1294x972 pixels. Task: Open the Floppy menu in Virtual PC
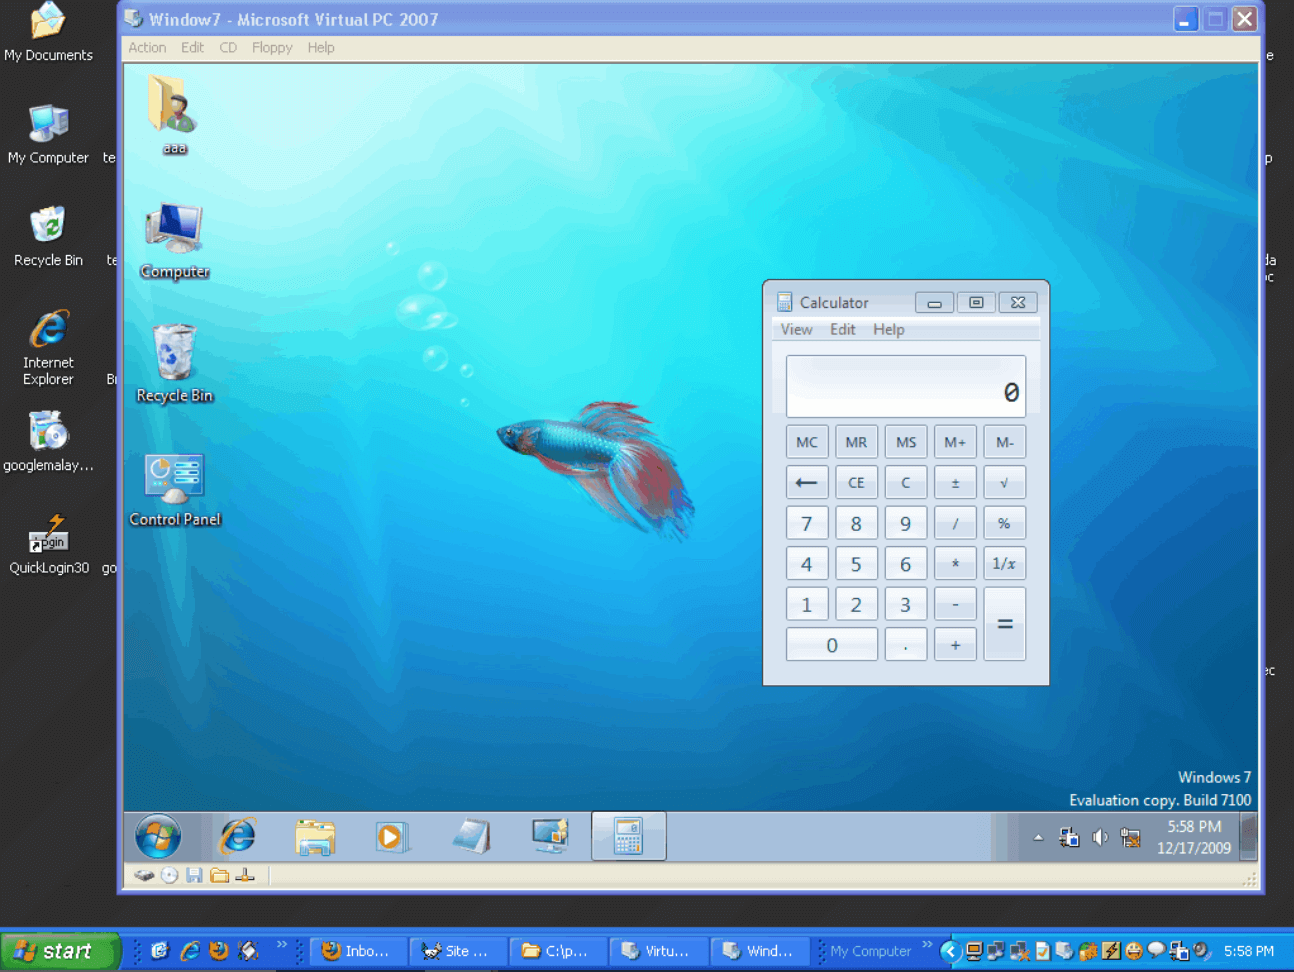(x=271, y=47)
